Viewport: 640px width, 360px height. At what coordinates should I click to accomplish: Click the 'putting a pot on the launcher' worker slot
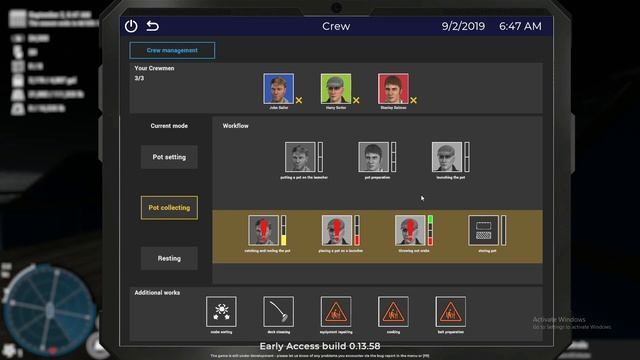coord(300,157)
